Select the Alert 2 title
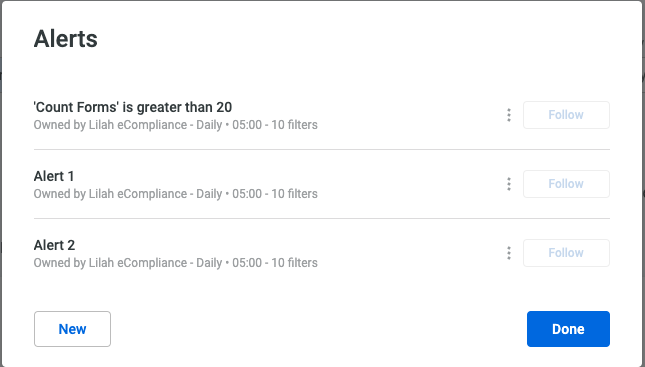Image resolution: width=645 pixels, height=367 pixels. (x=54, y=245)
